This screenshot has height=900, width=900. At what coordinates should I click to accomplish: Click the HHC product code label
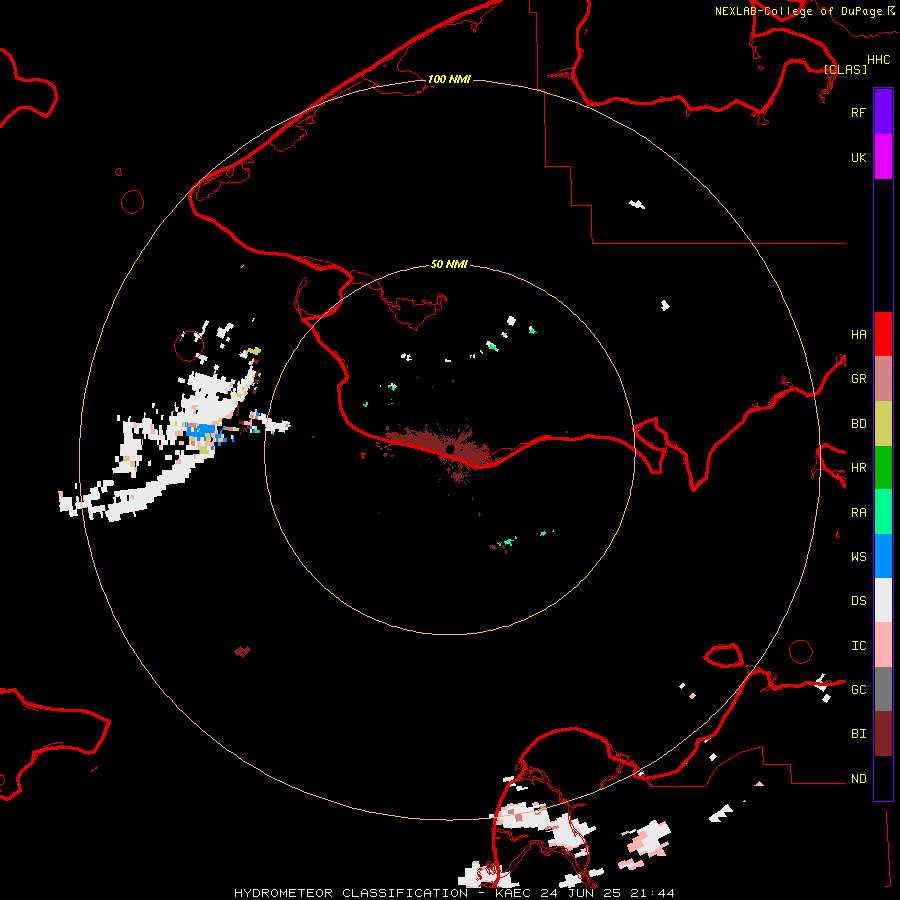point(879,60)
